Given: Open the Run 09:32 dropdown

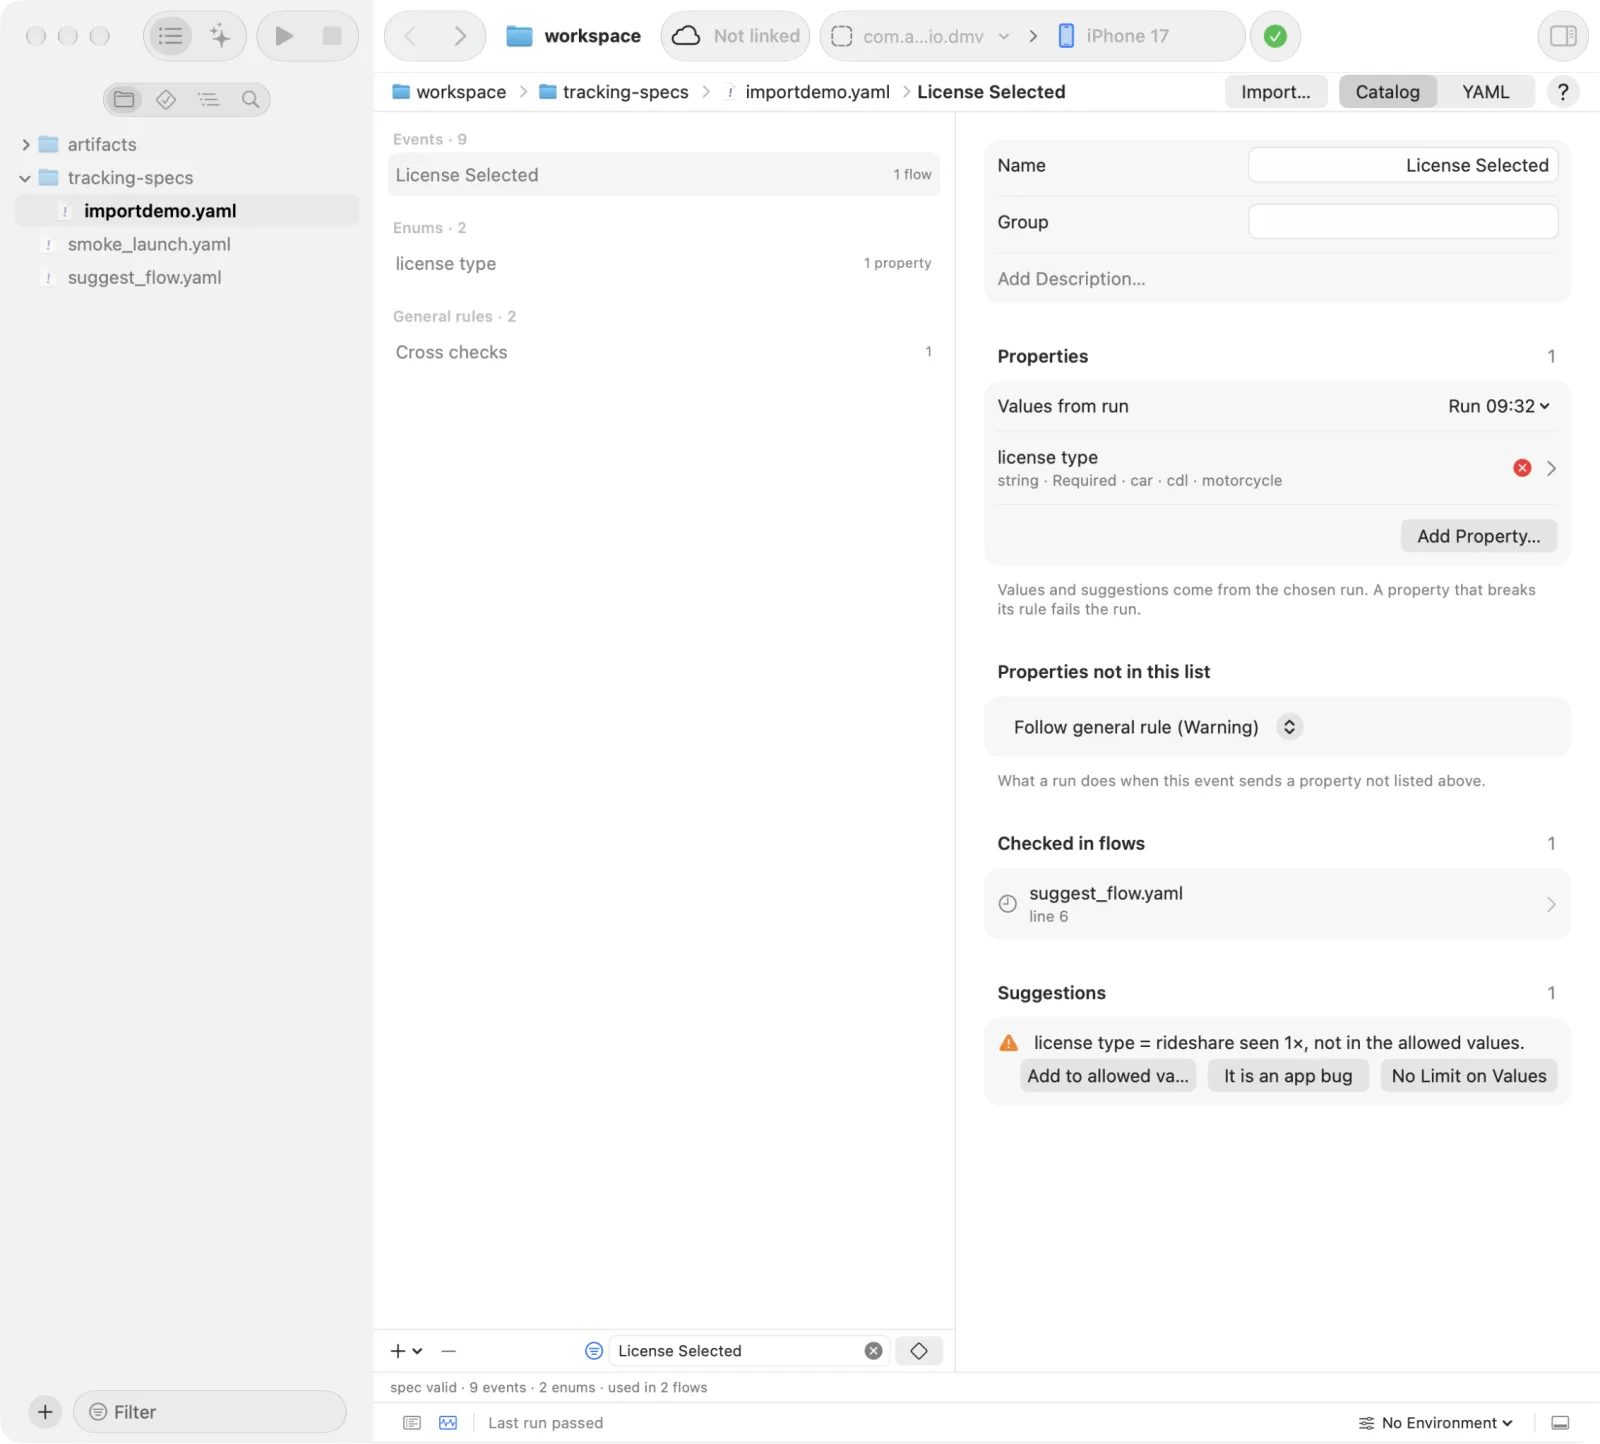Looking at the screenshot, I should [1498, 406].
